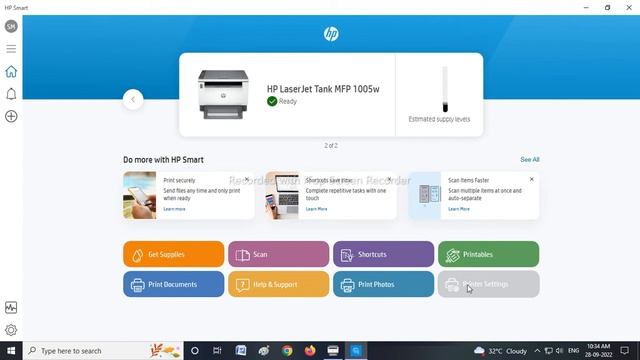
Task: Focus the Type here to search box
Action: [x=103, y=351]
